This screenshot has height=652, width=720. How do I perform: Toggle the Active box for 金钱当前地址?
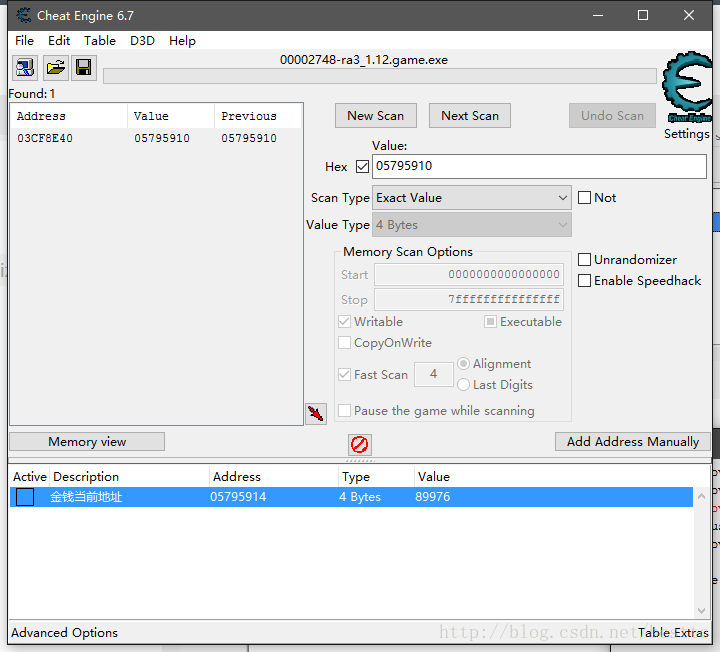(x=25, y=497)
